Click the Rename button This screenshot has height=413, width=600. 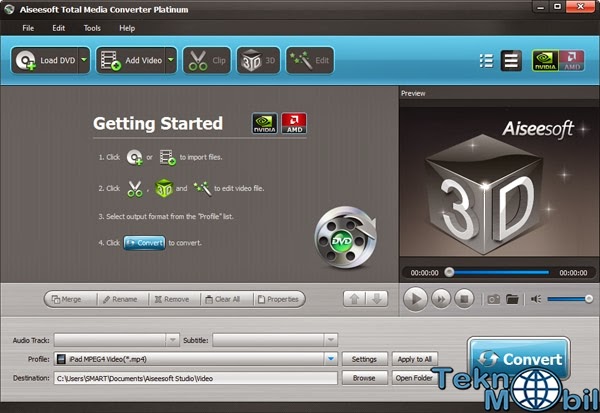(123, 299)
